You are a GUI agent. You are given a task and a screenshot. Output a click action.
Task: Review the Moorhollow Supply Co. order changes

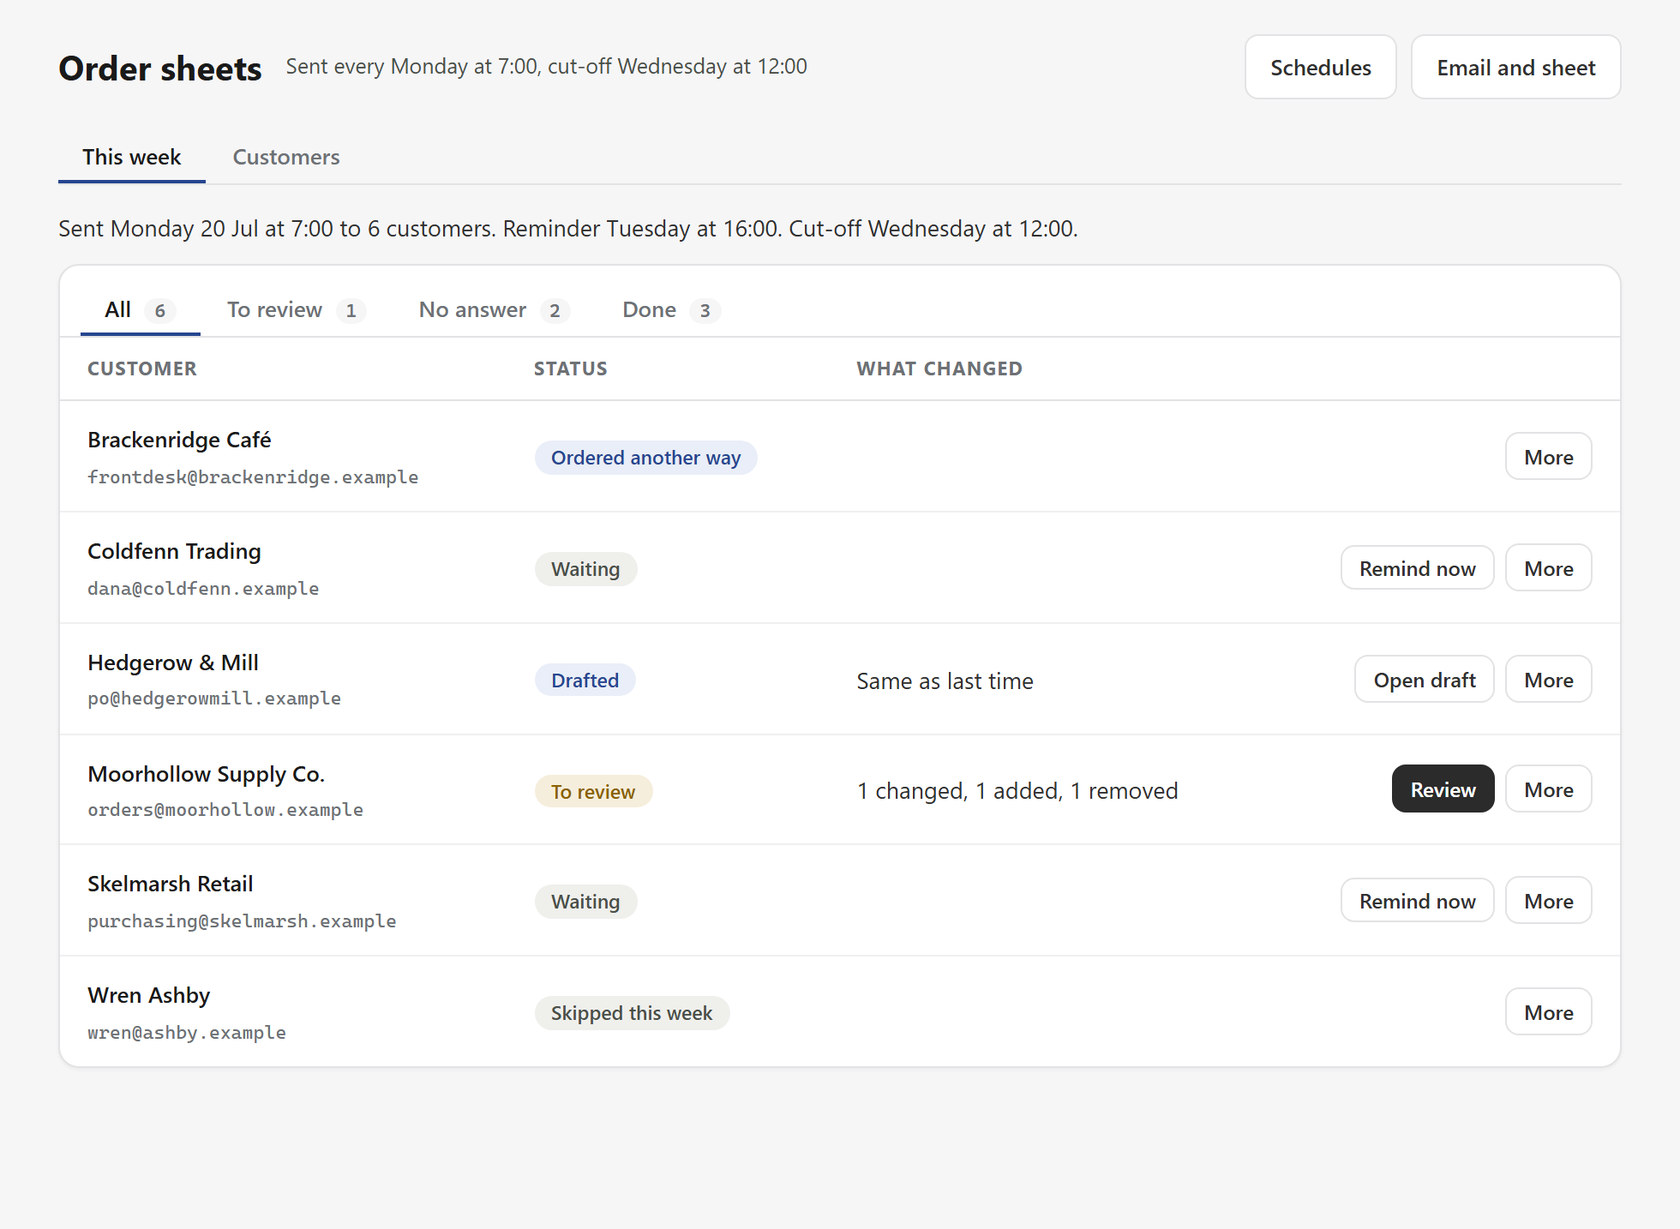(1442, 789)
